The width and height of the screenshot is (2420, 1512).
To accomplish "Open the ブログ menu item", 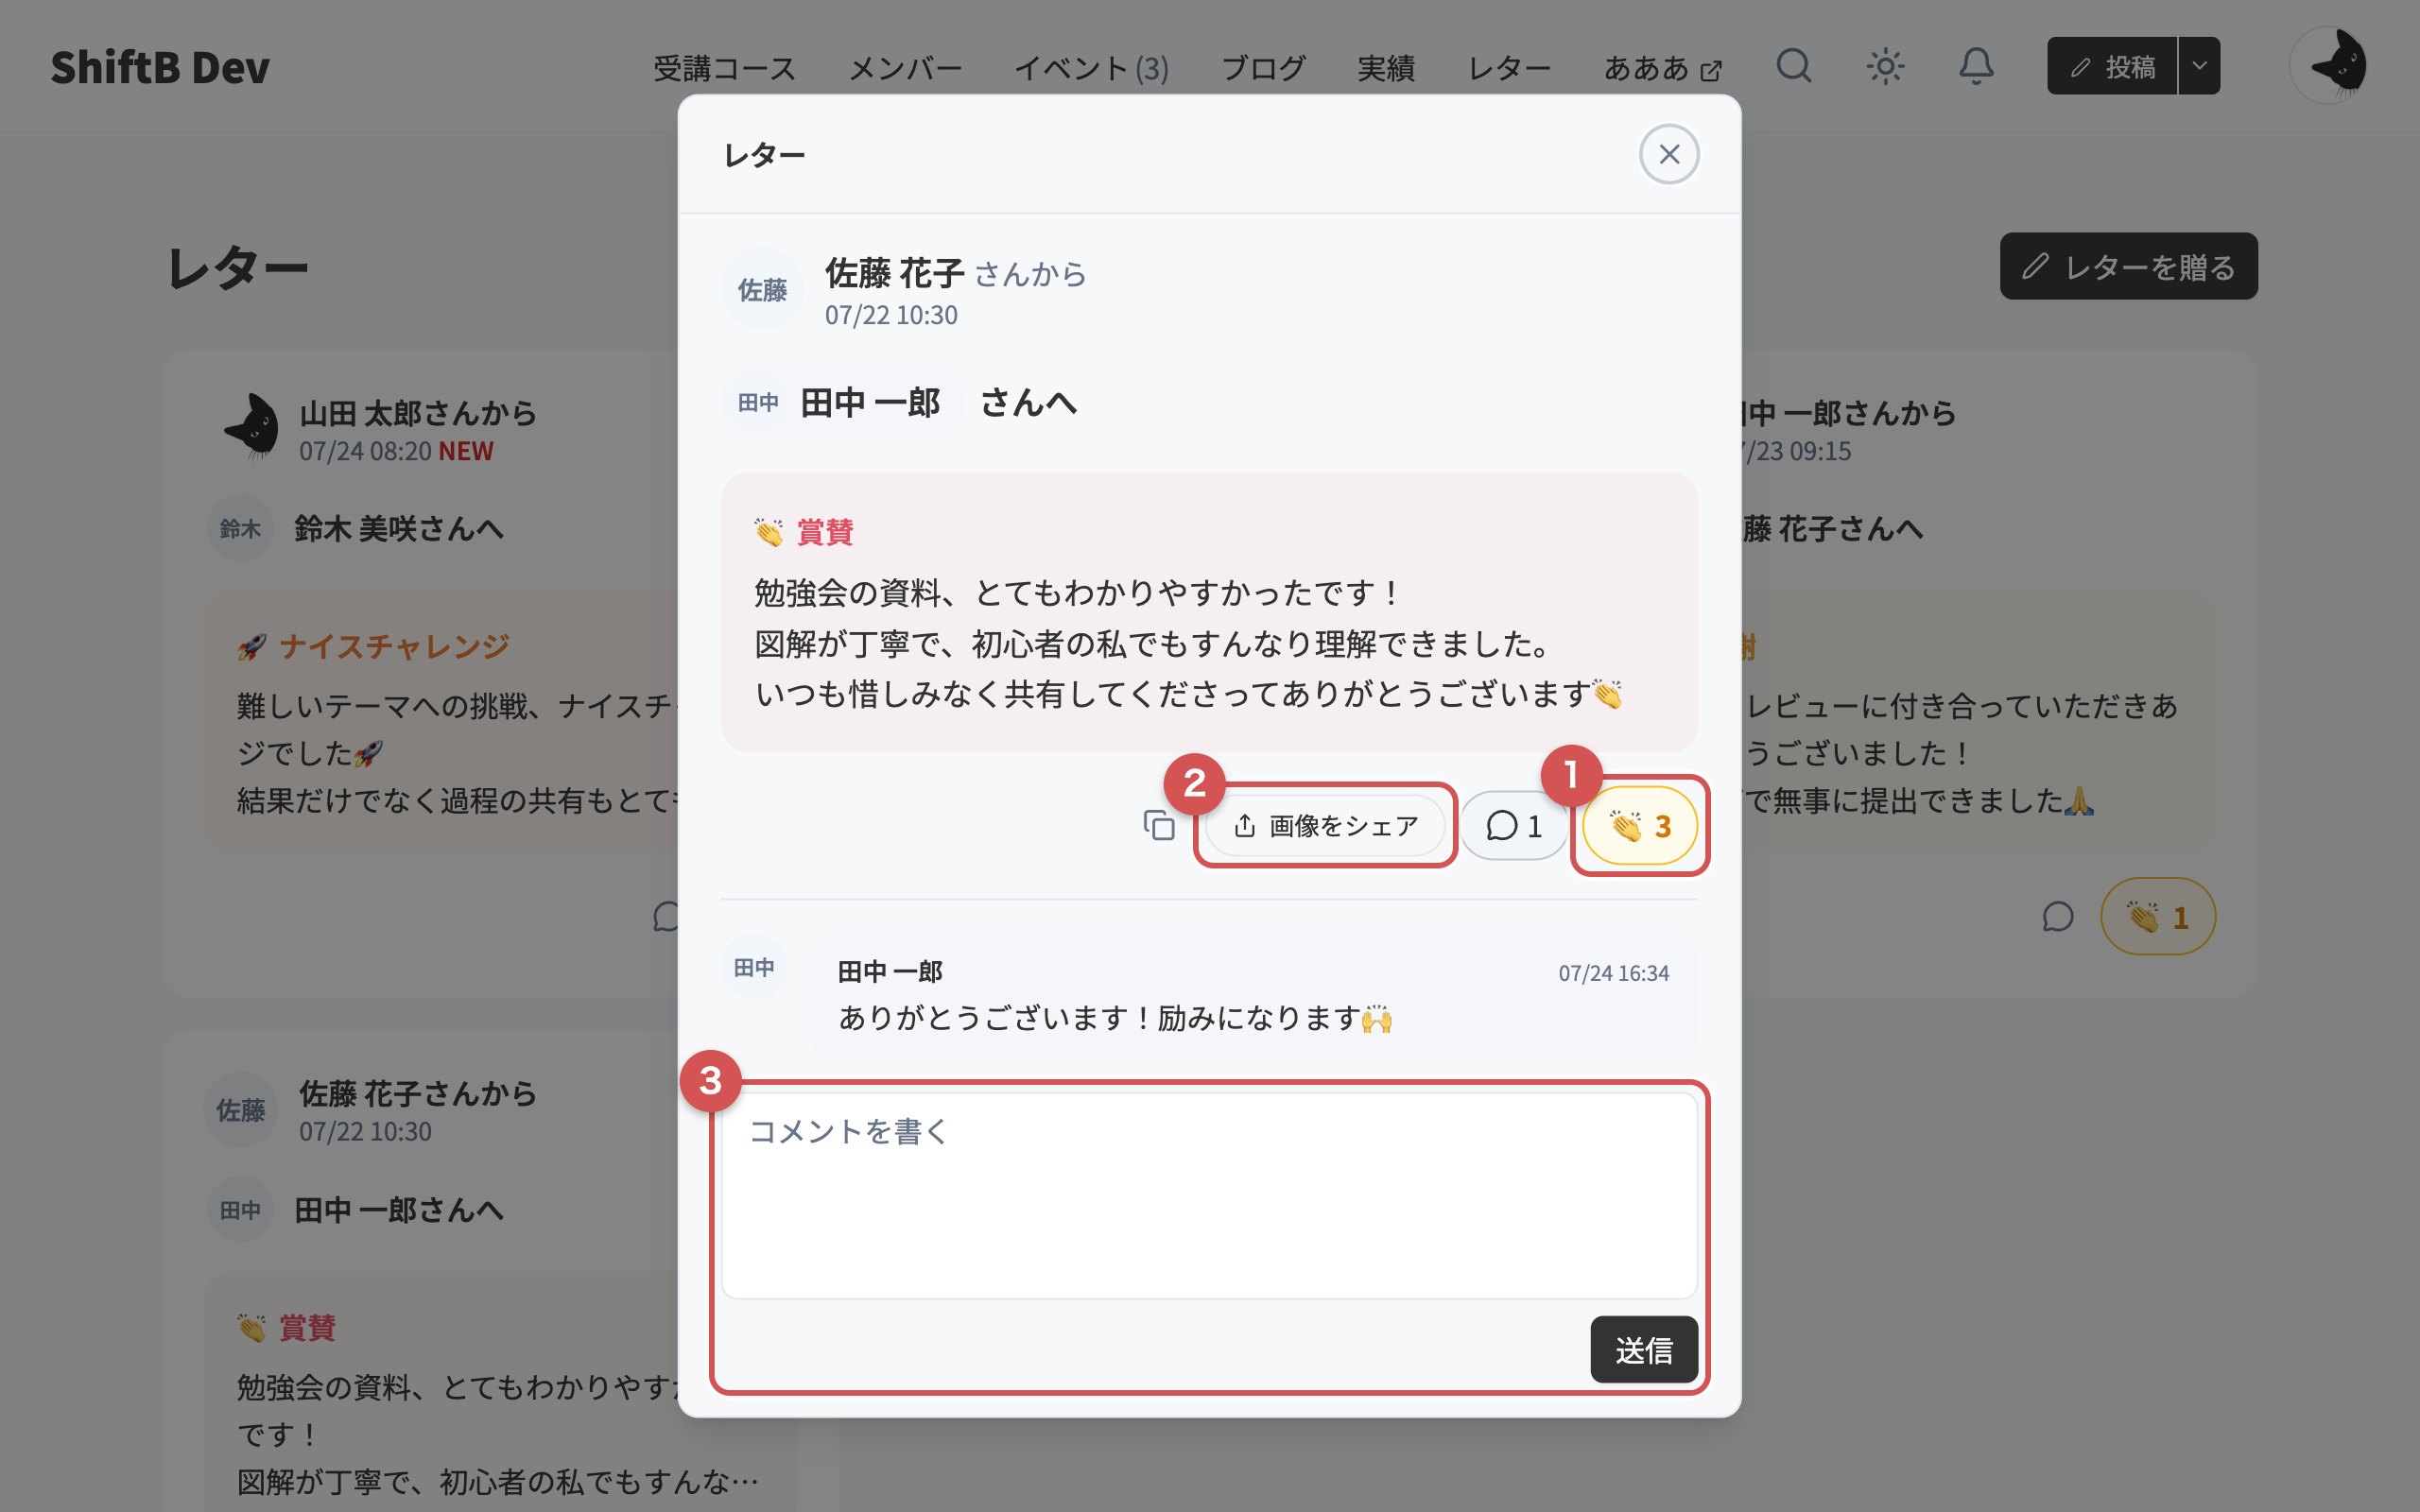I will click(1263, 68).
